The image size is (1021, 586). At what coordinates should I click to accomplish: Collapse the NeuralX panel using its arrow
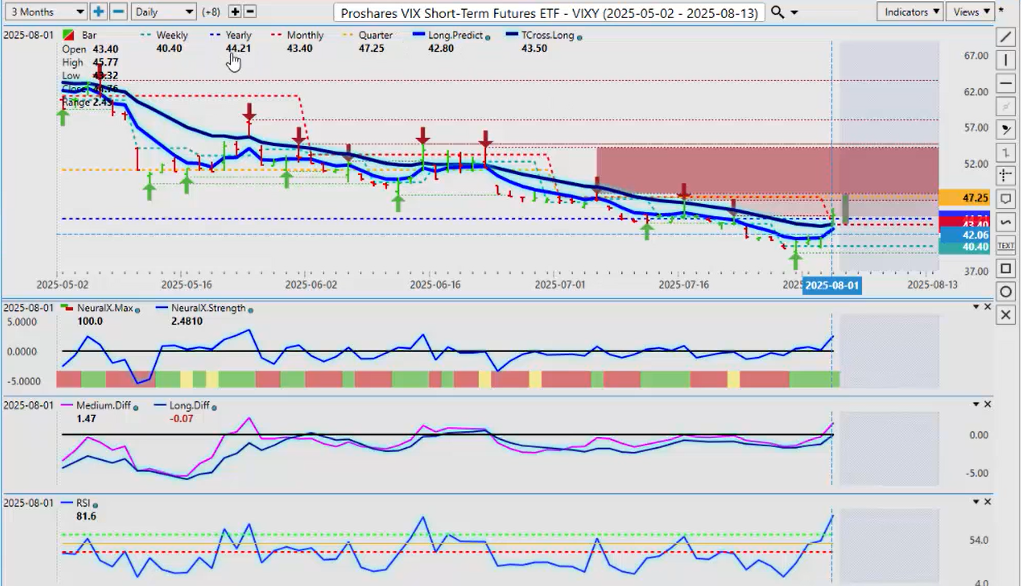coord(976,307)
